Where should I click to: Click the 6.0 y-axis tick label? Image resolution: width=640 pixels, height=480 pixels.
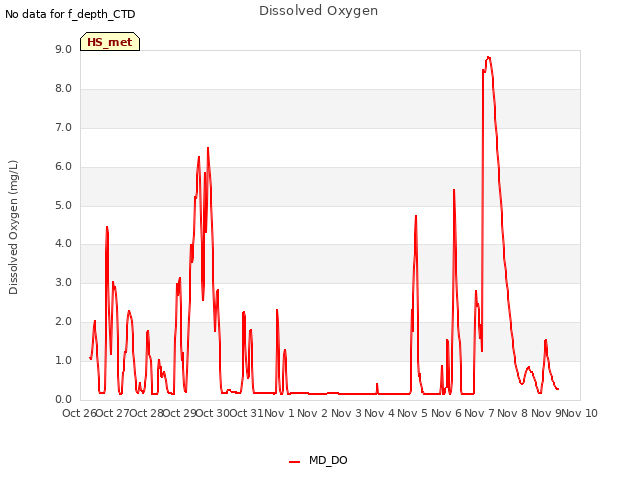pos(63,167)
